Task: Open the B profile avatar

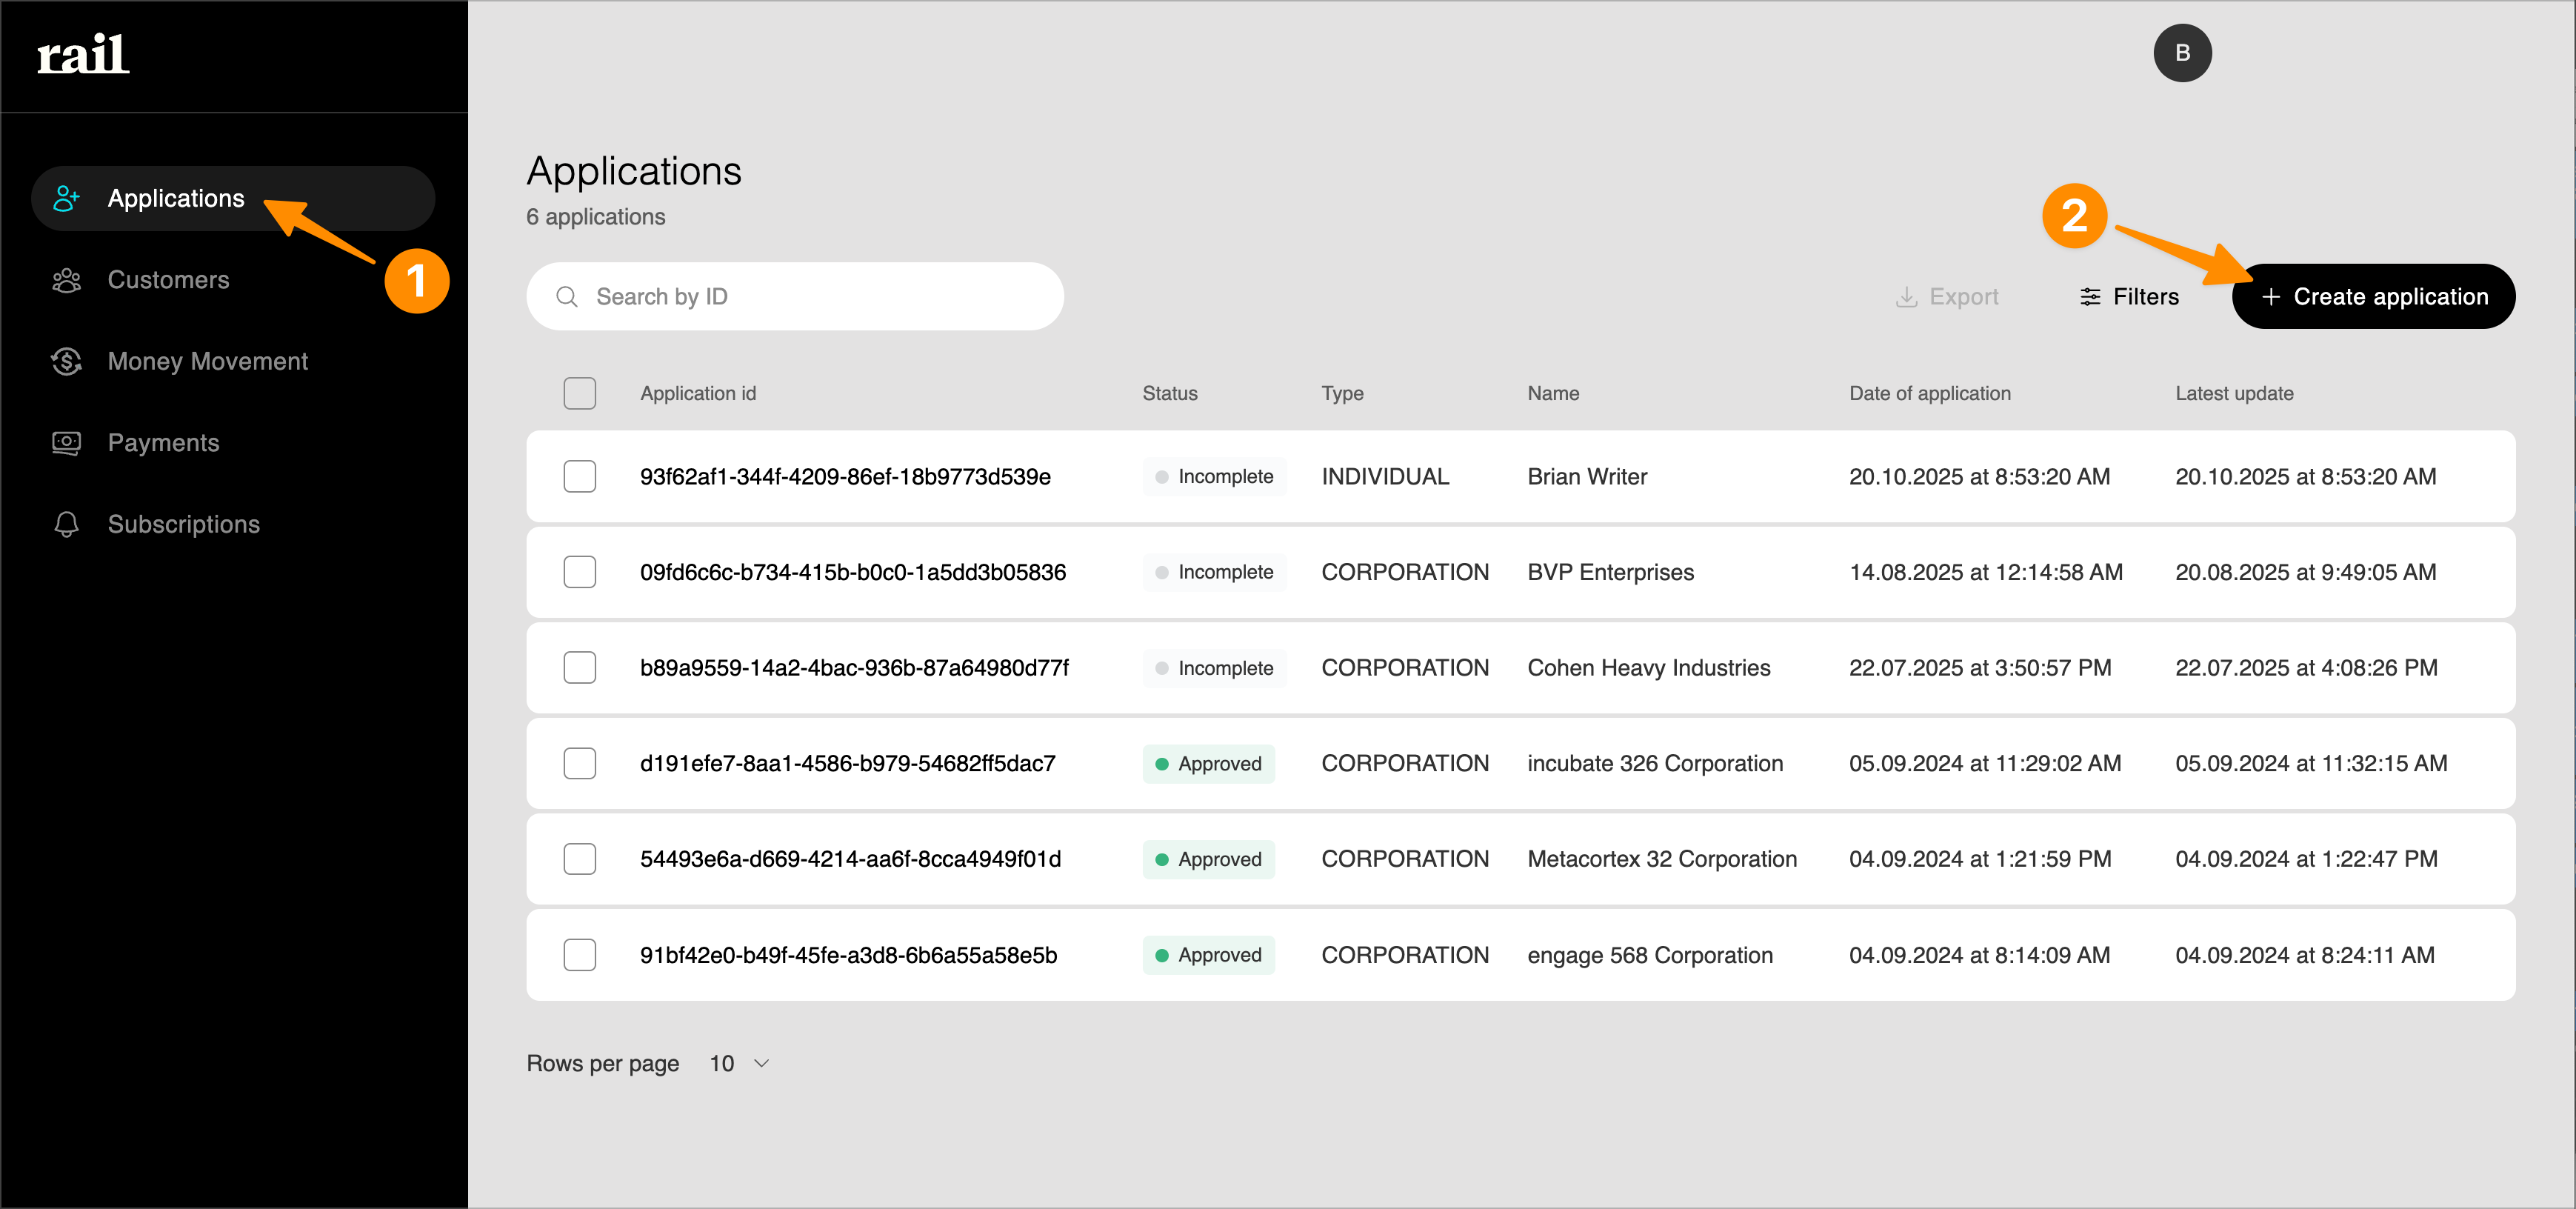Action: point(2182,53)
